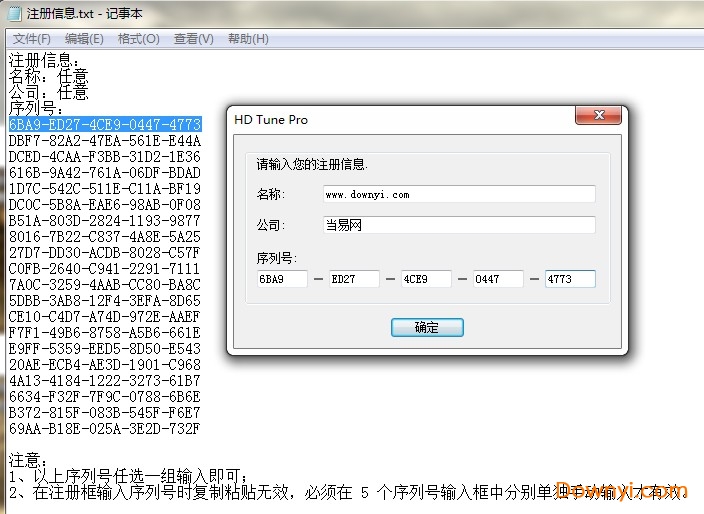Click the serial line B51A-803D-2824-1193-9877
Image resolution: width=704 pixels, height=514 pixels.
(x=105, y=220)
